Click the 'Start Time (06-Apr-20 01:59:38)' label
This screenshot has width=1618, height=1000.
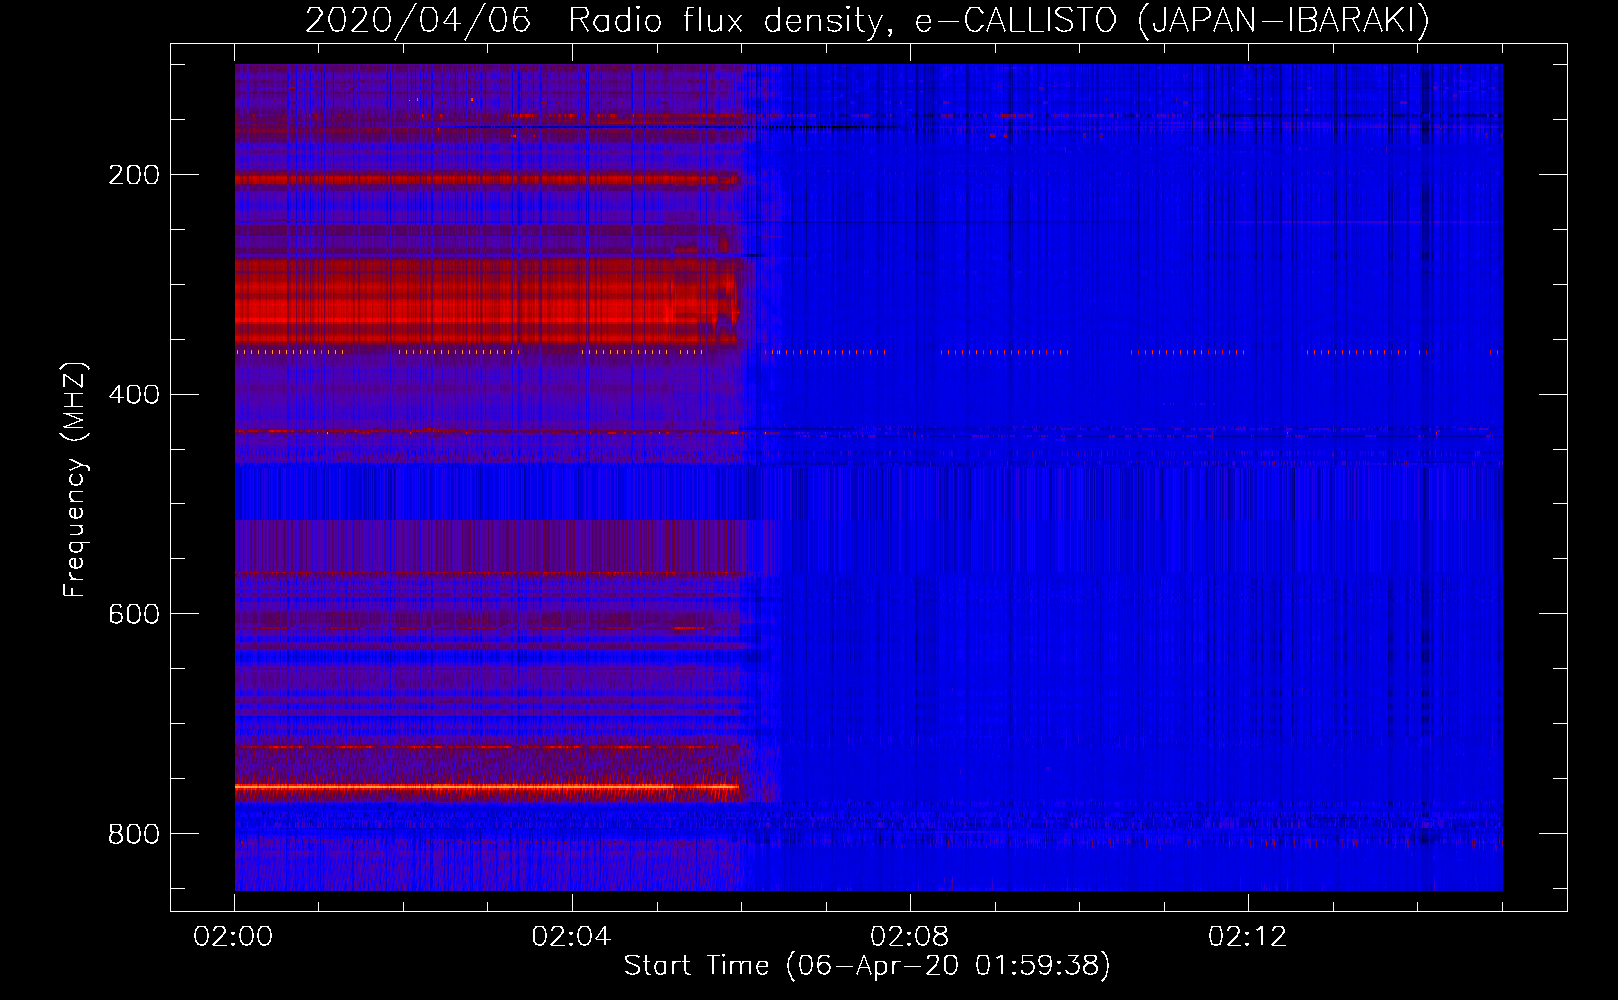(867, 966)
